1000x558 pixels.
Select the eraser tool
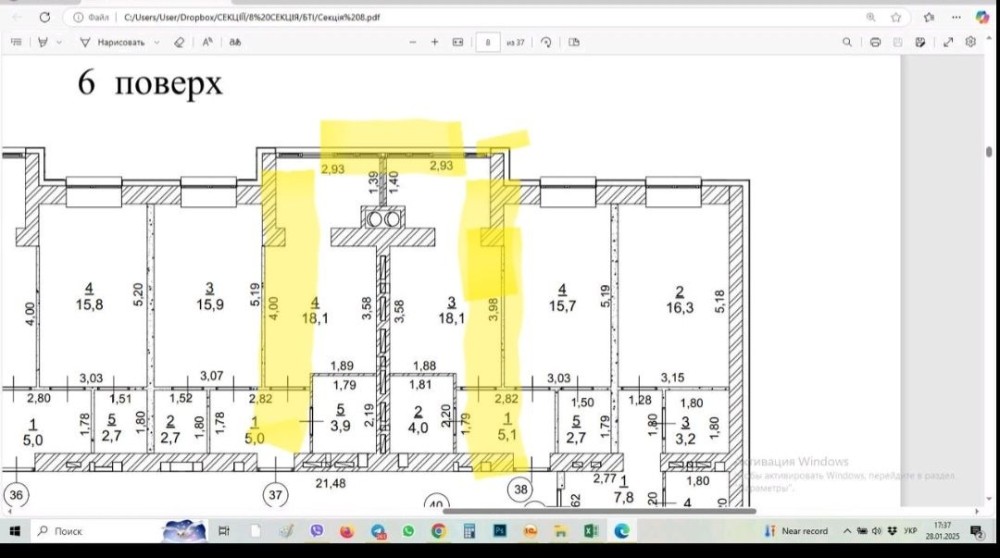click(x=179, y=42)
